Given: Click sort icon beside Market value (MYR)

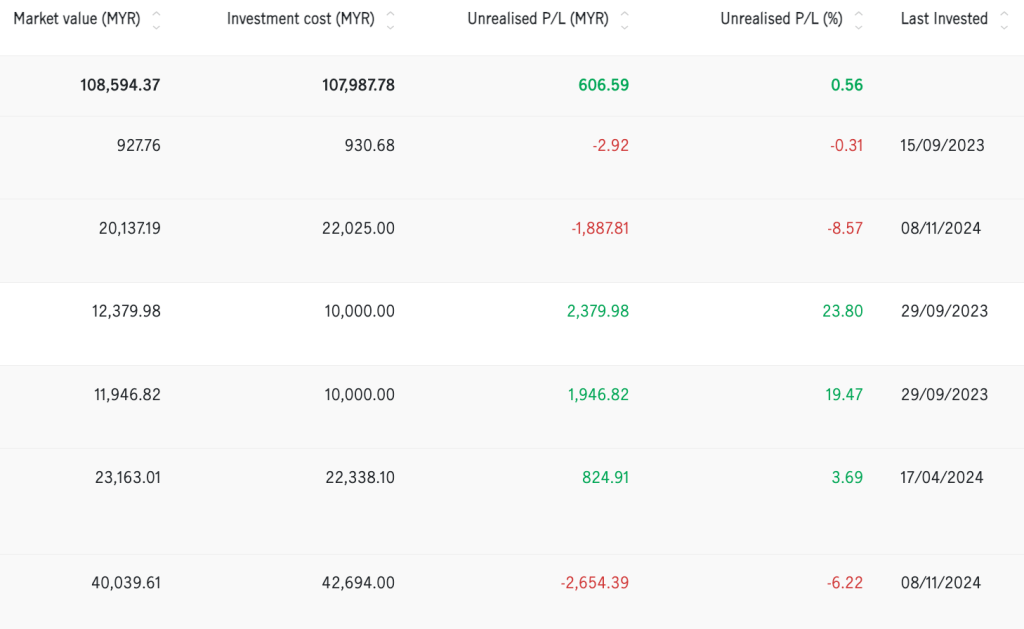Looking at the screenshot, I should [x=155, y=20].
